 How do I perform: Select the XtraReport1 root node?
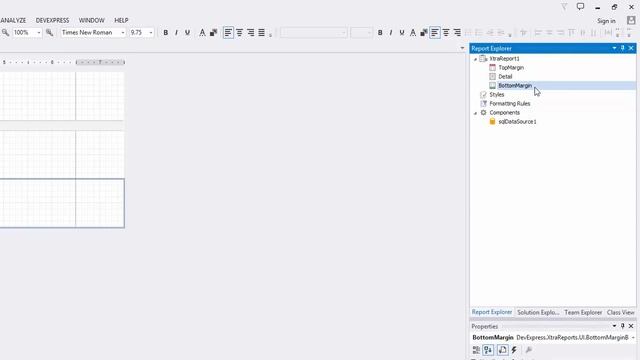504,59
